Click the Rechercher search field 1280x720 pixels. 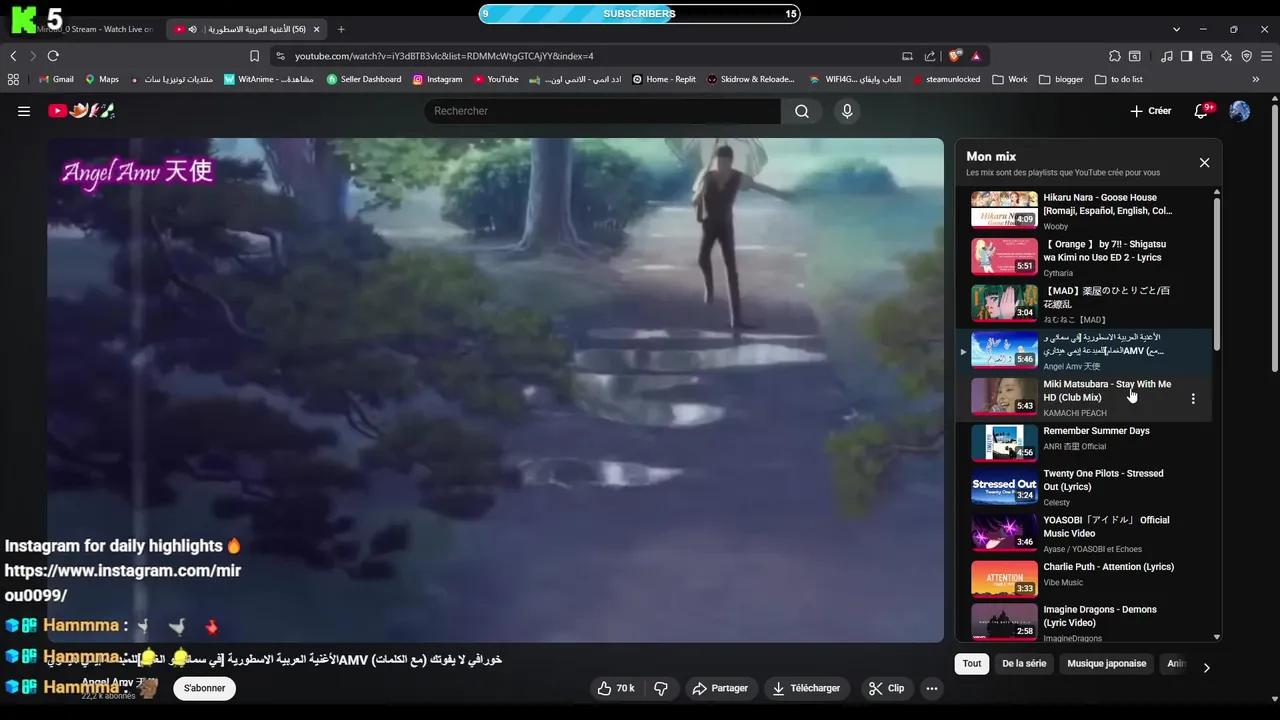[x=603, y=111]
